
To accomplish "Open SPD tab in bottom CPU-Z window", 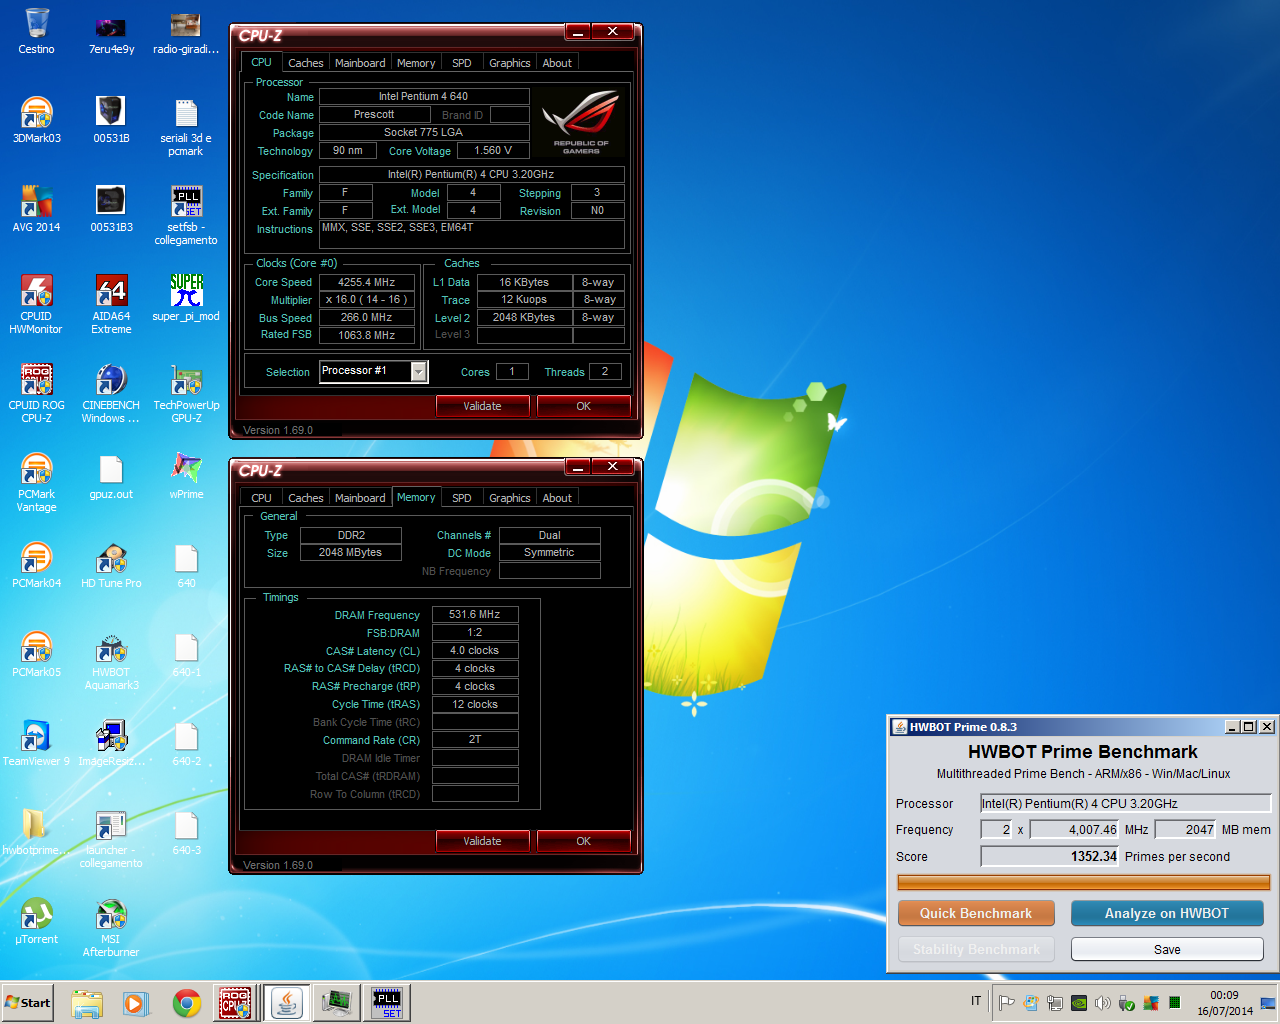I will tap(461, 498).
